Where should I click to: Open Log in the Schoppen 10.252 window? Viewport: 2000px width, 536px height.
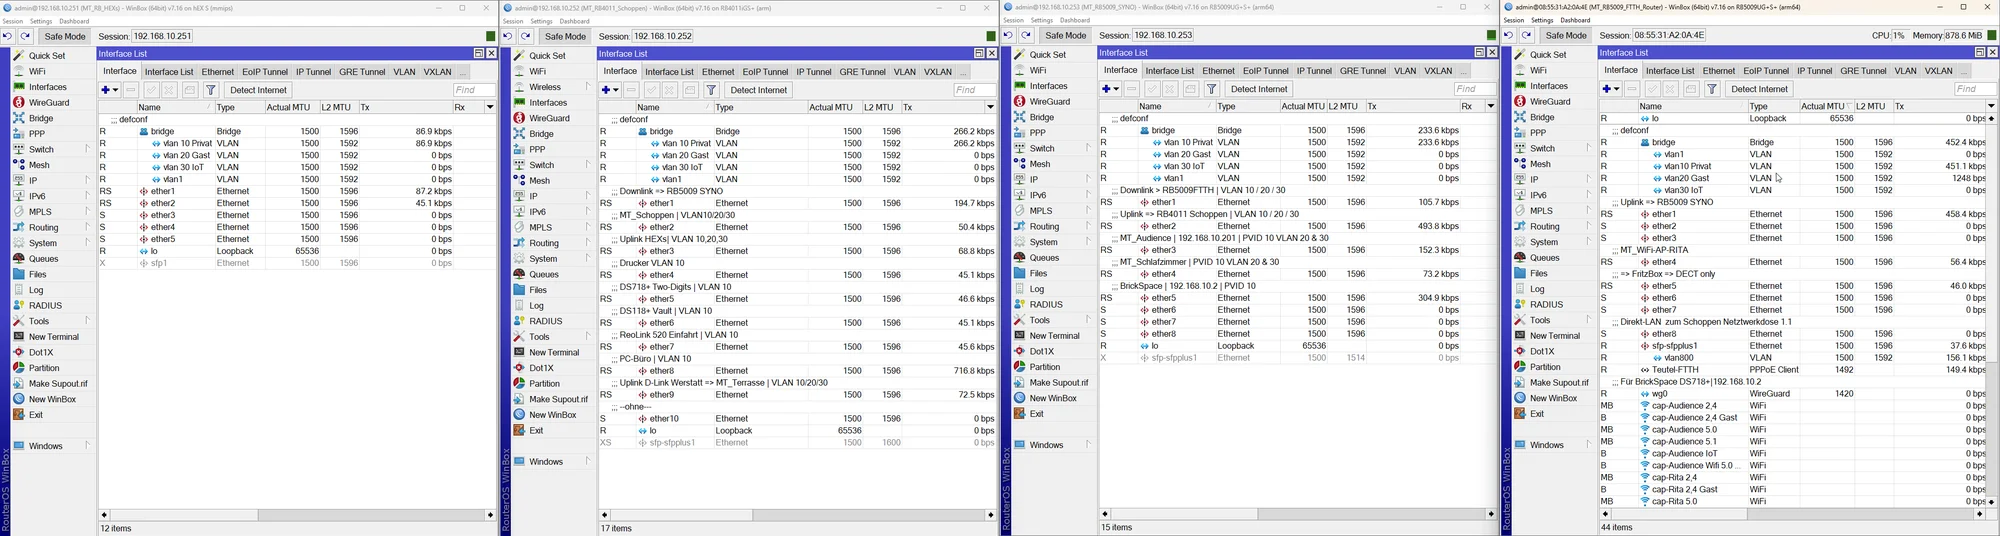pyautogui.click(x=536, y=306)
